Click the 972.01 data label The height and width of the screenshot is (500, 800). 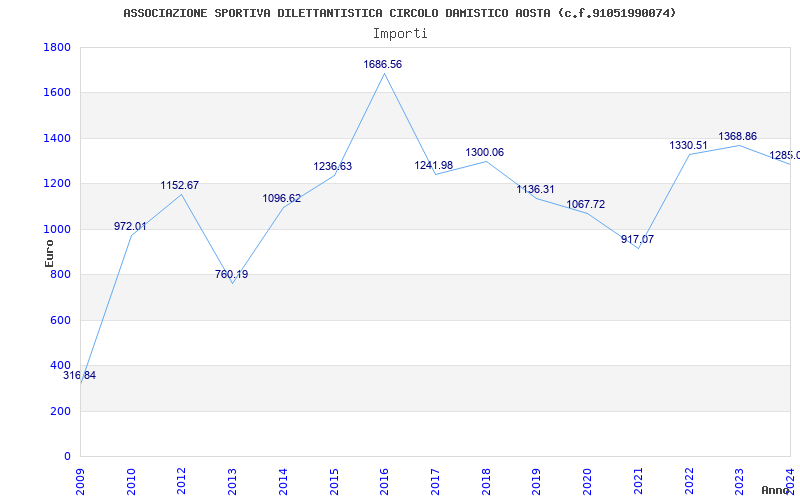coord(130,227)
